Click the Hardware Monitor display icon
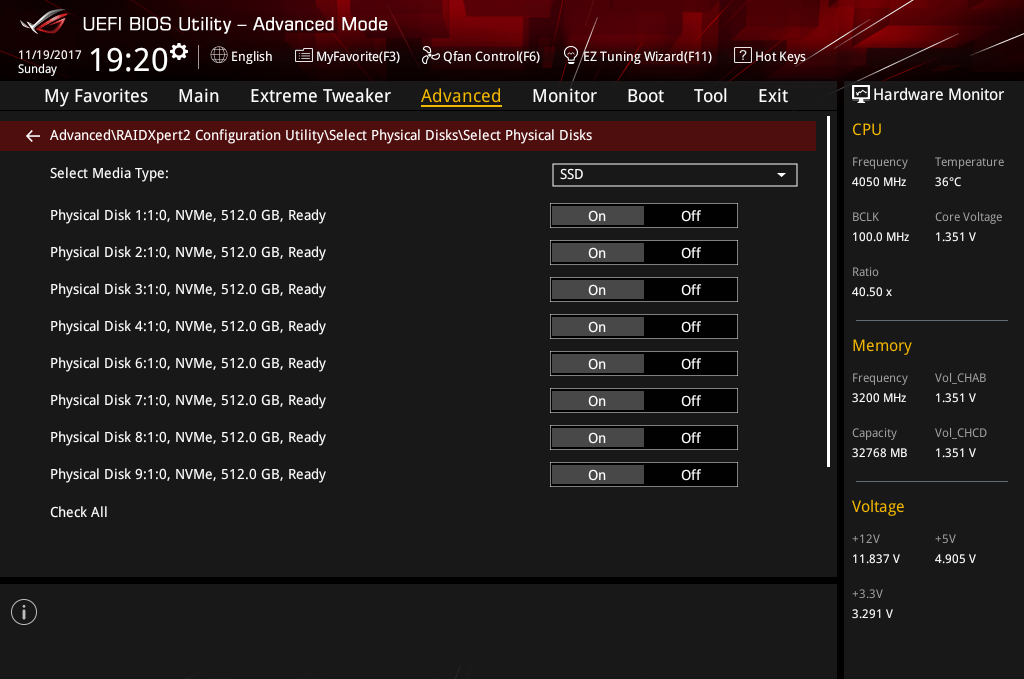The width and height of the screenshot is (1024, 679). point(861,95)
